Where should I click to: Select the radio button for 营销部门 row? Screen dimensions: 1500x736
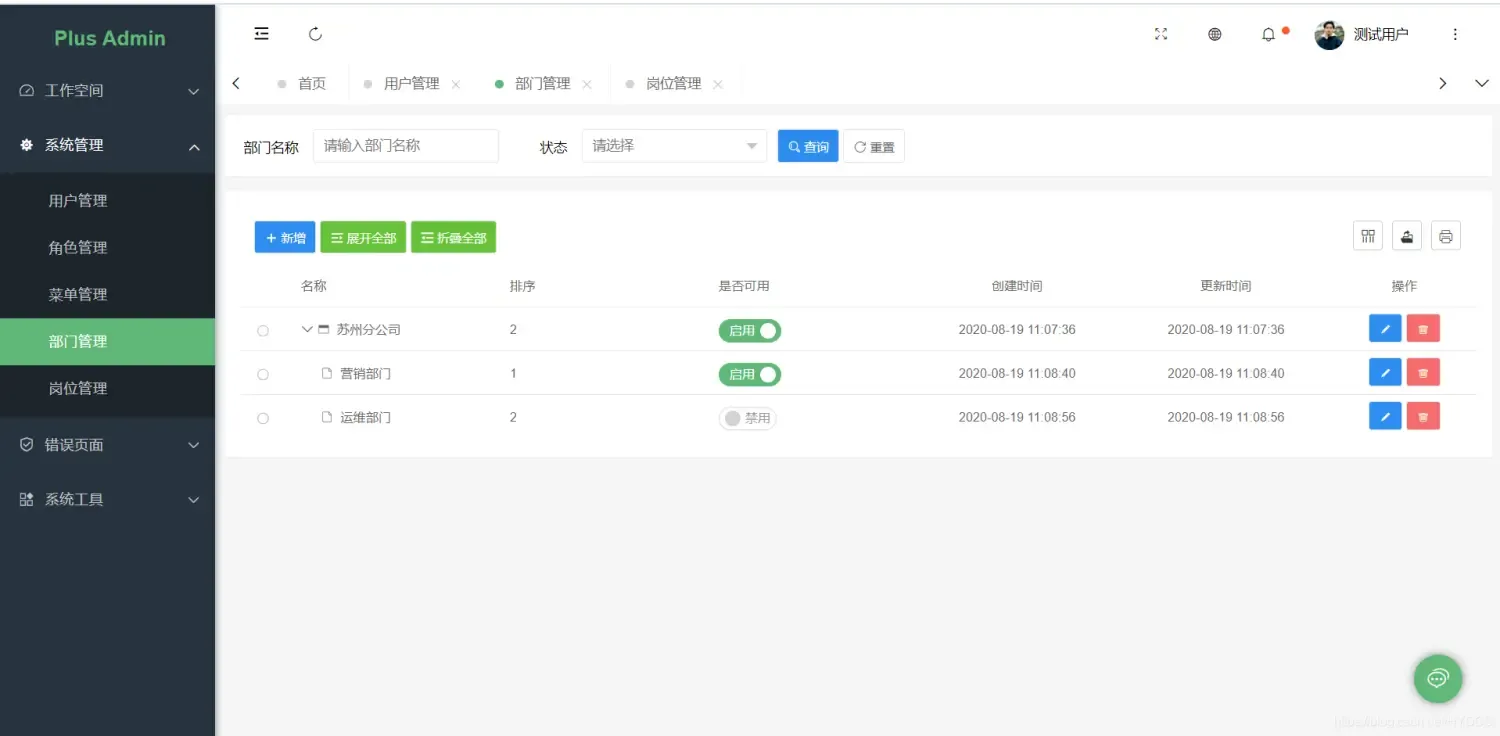coord(262,373)
